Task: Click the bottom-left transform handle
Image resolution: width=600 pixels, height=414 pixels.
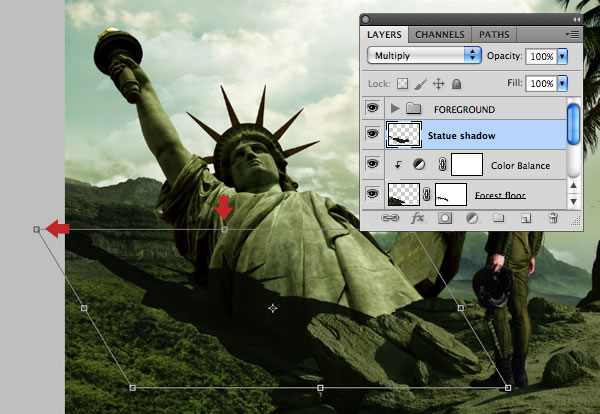Action: (132, 388)
